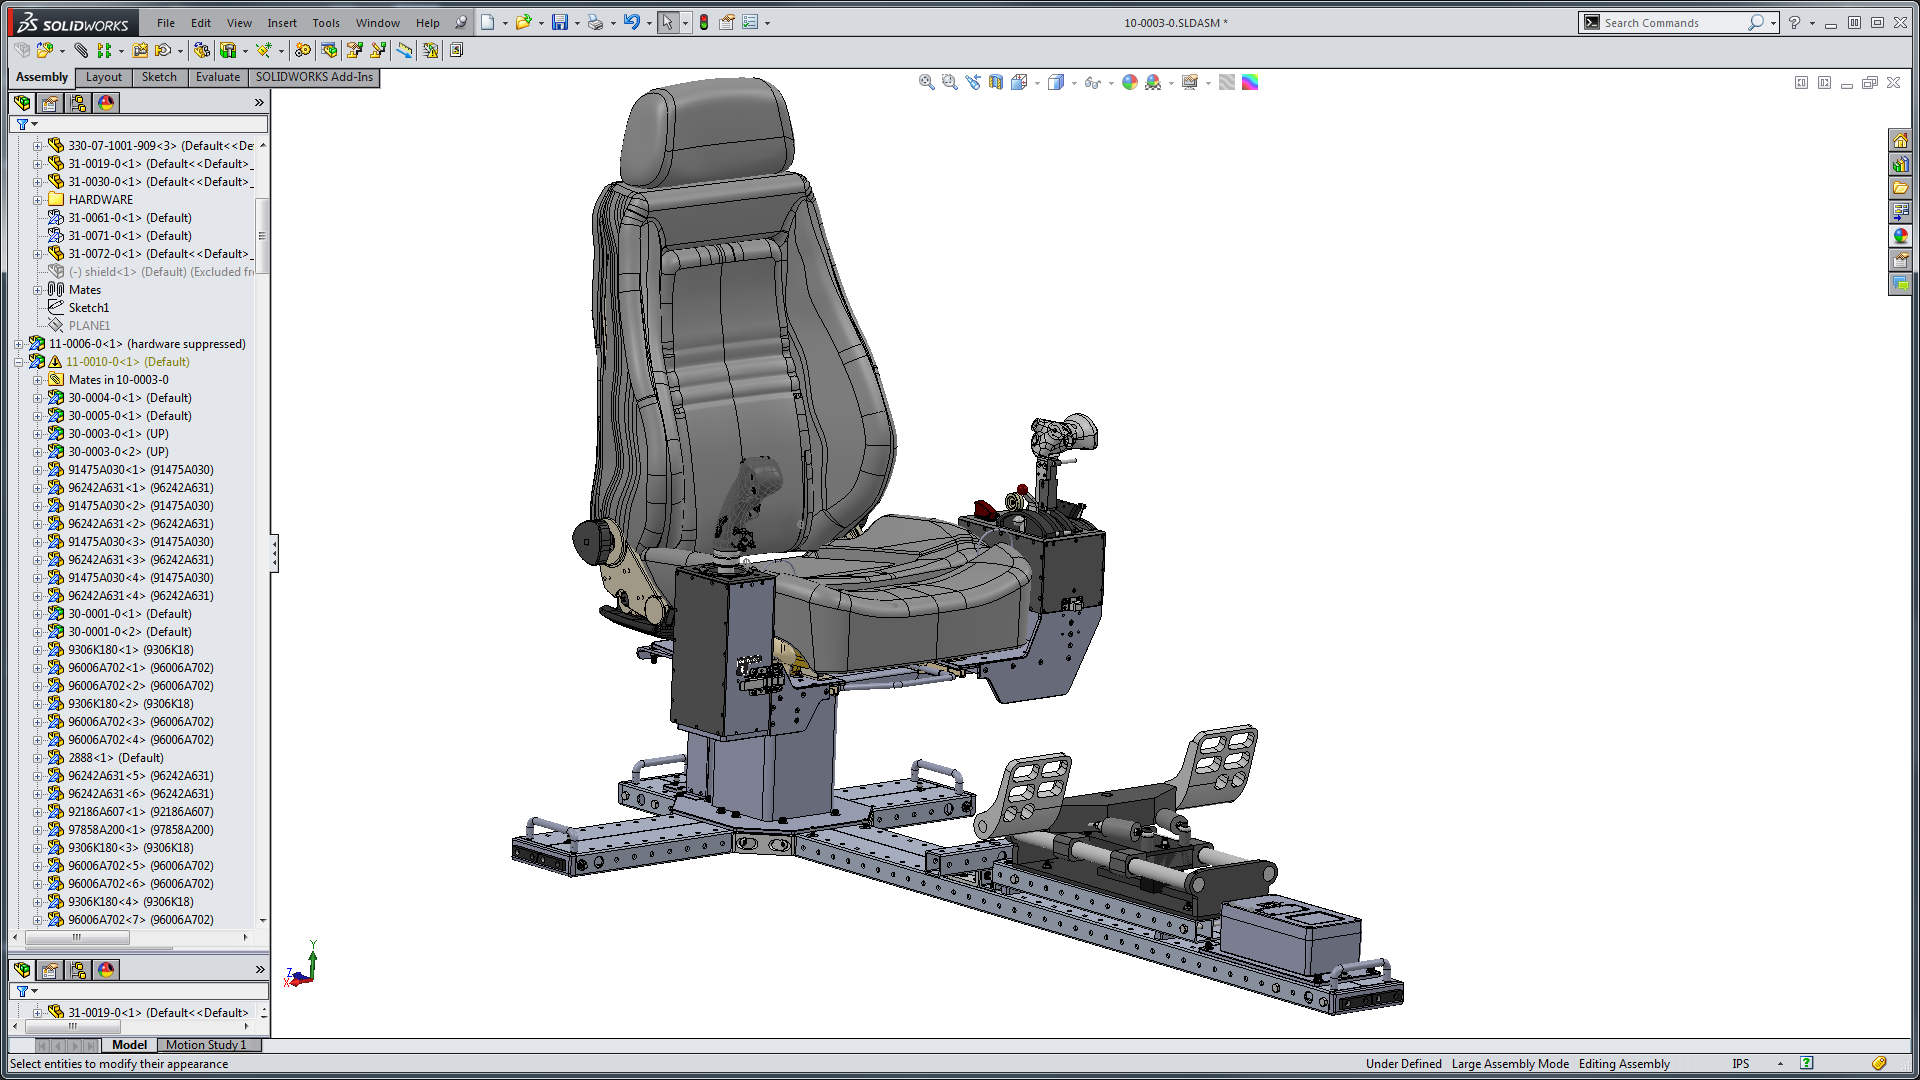1920x1080 pixels.
Task: Select 2888<1> (Default) tree row
Action: pyautogui.click(x=115, y=757)
